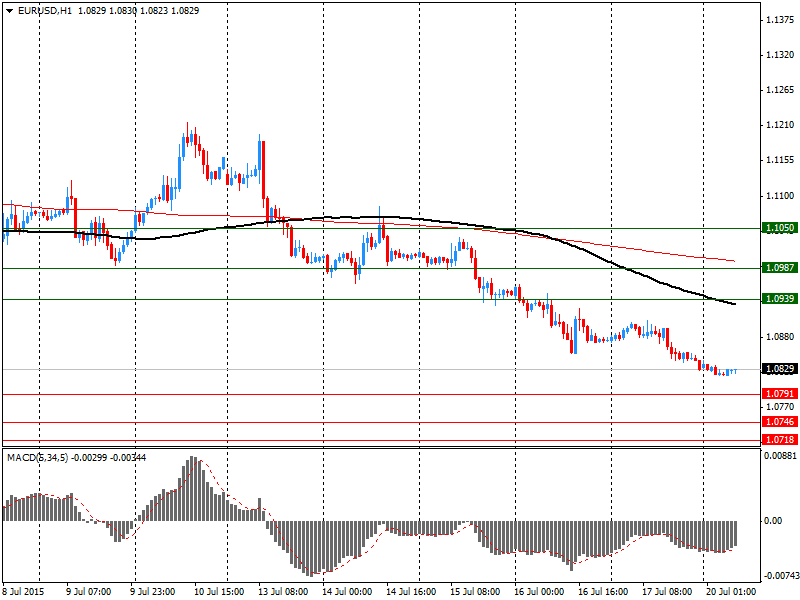The width and height of the screenshot is (800, 600).
Task: Select the 1.0939 green level price label
Action: (780, 299)
